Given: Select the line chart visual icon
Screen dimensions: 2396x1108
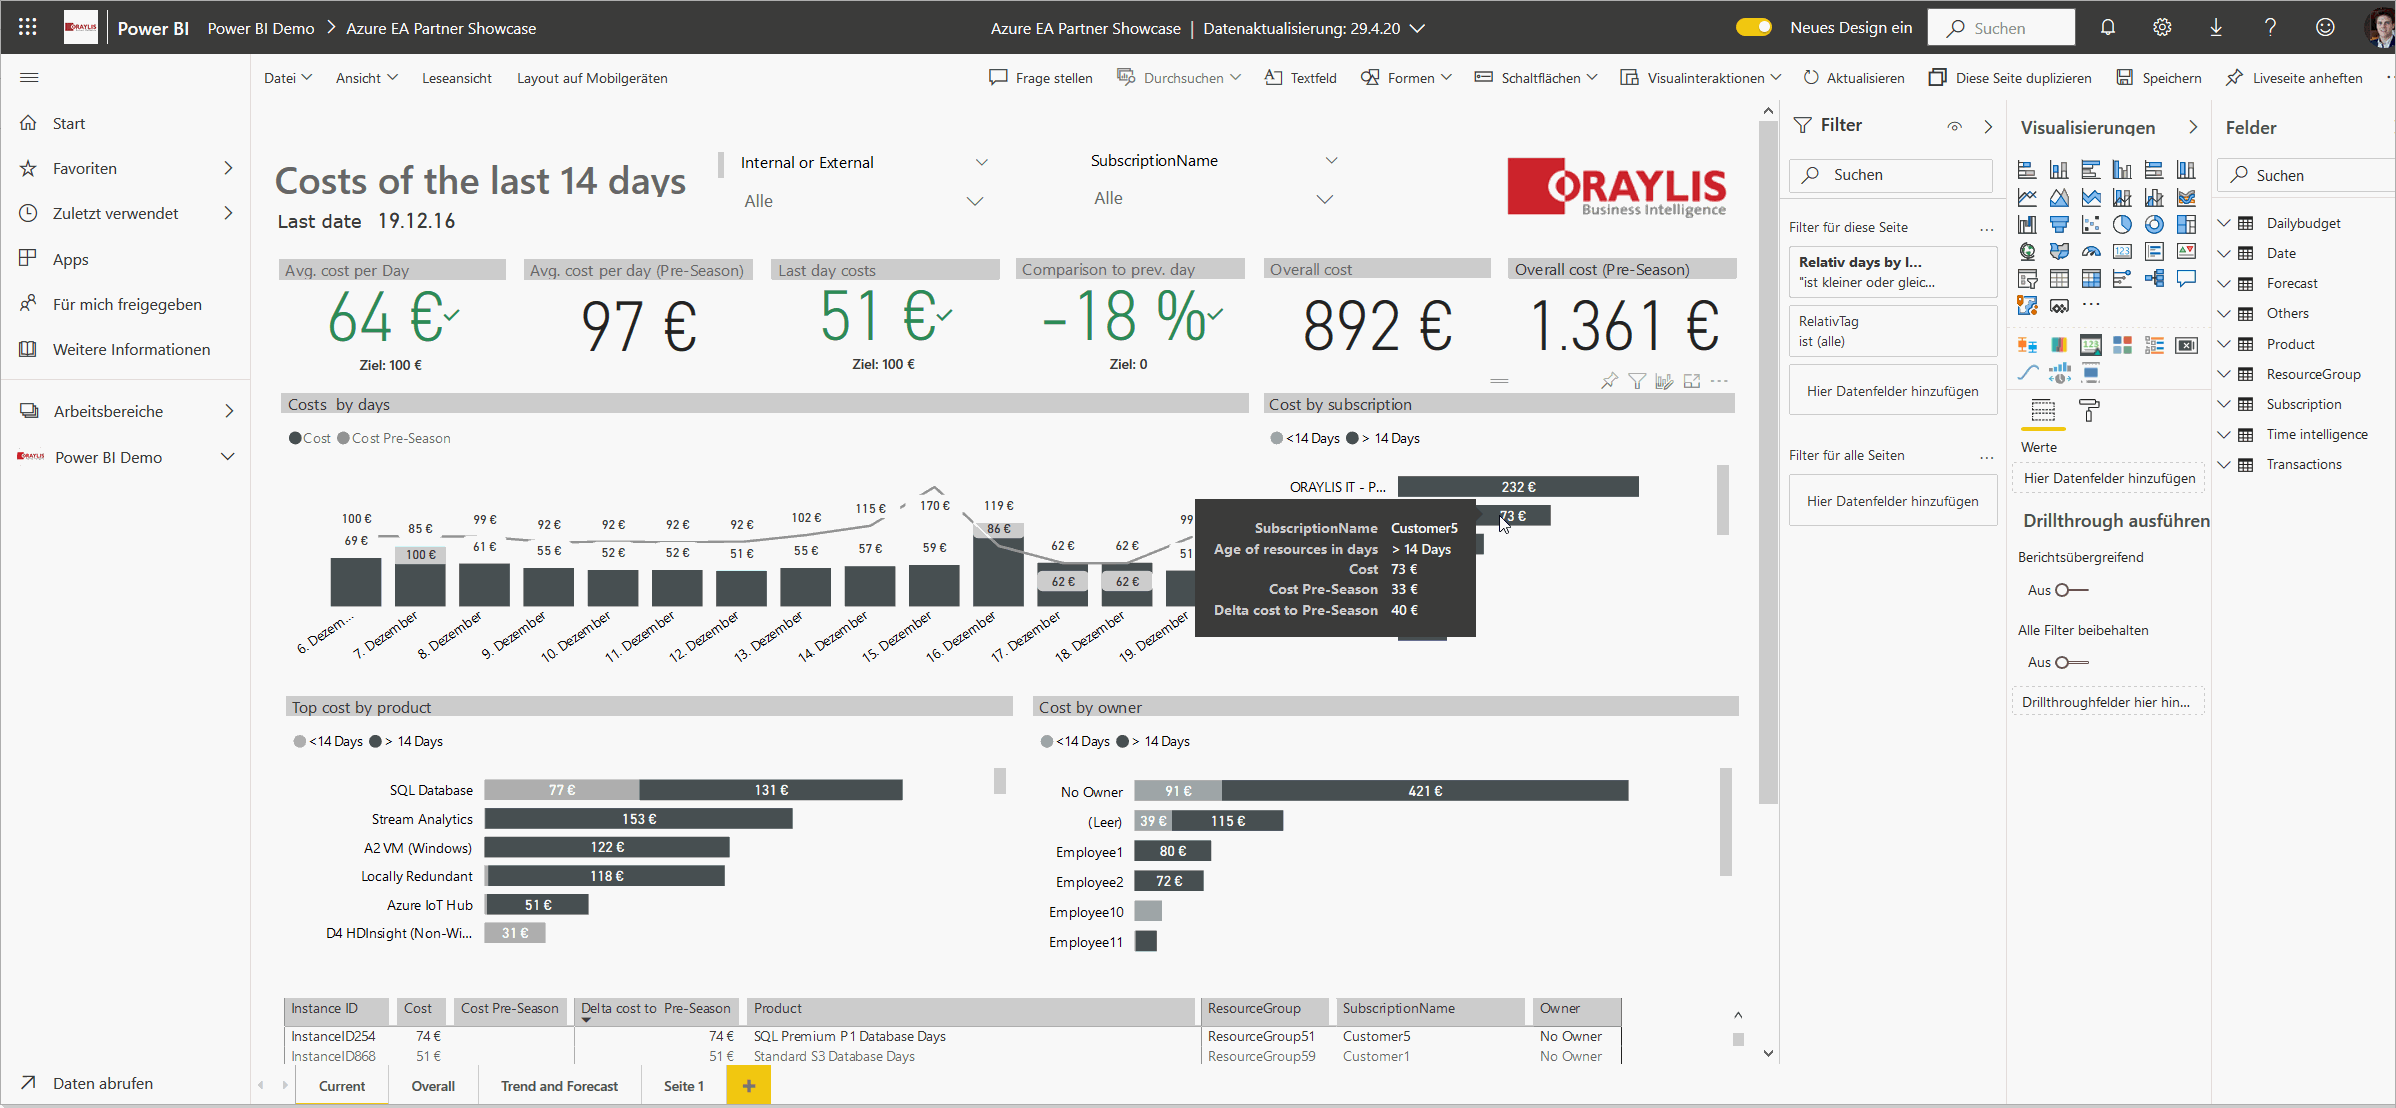Looking at the screenshot, I should click(x=2027, y=197).
